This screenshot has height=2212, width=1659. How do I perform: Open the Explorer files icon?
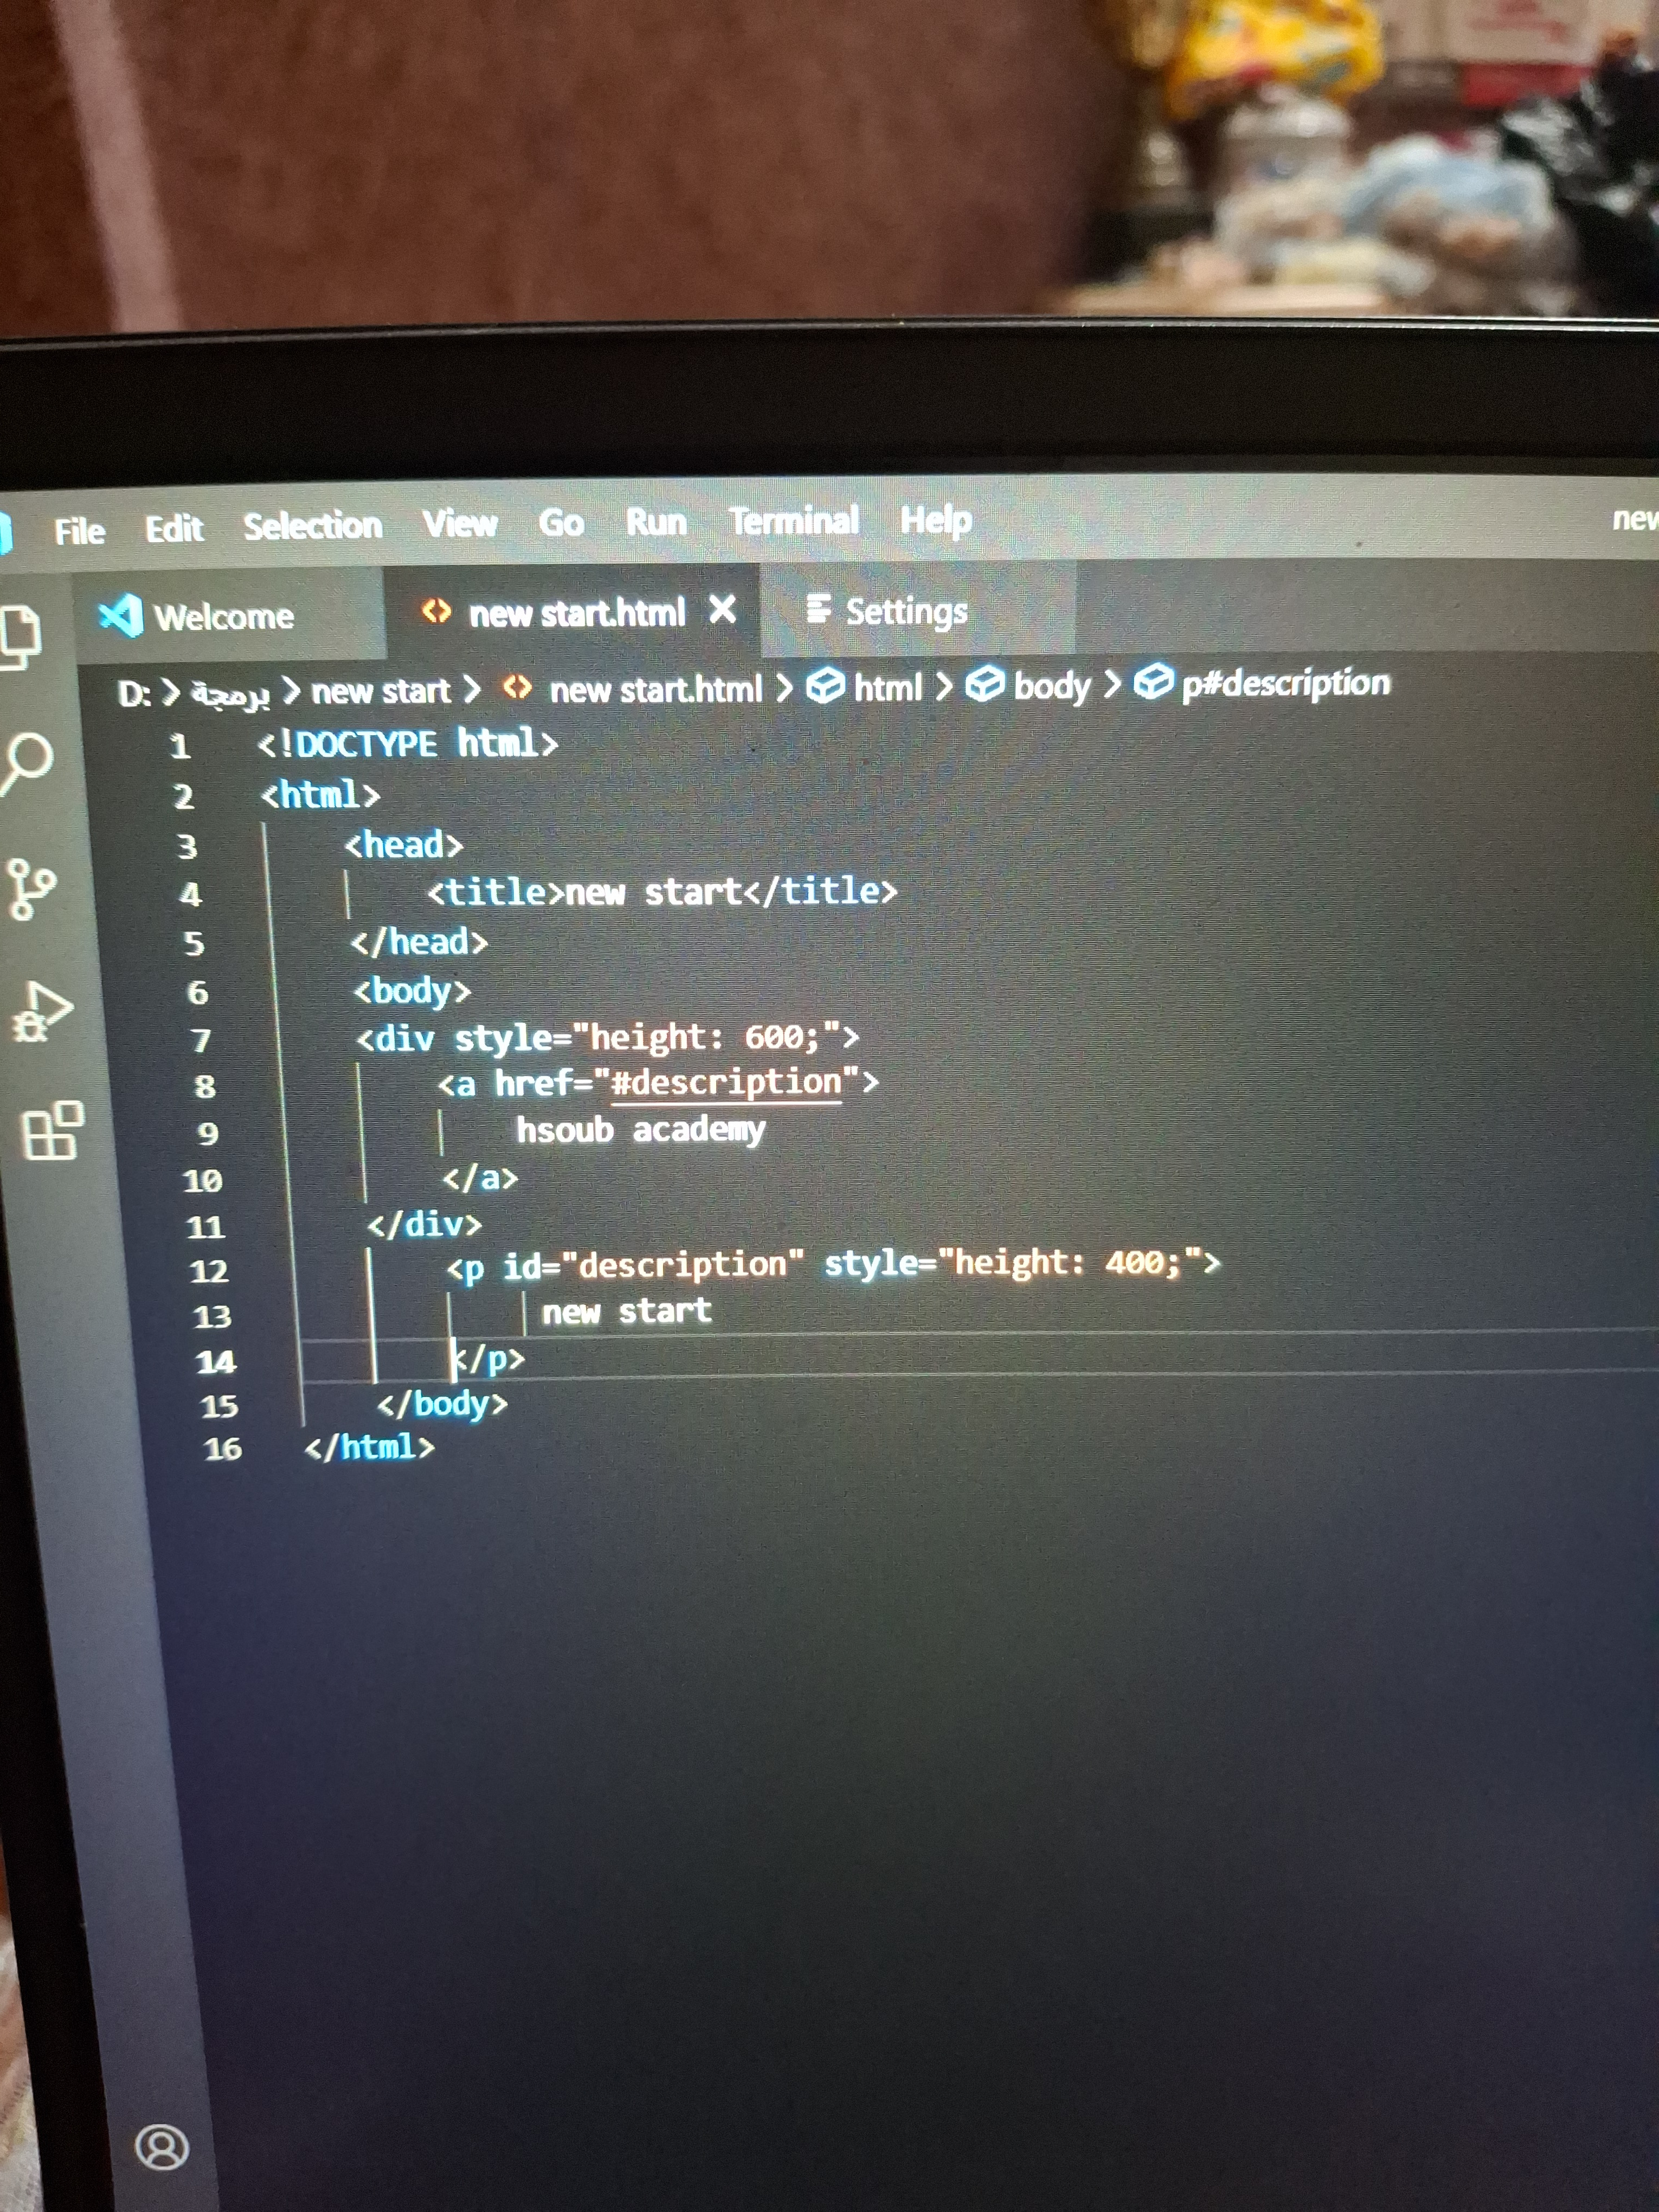pyautogui.click(x=20, y=636)
